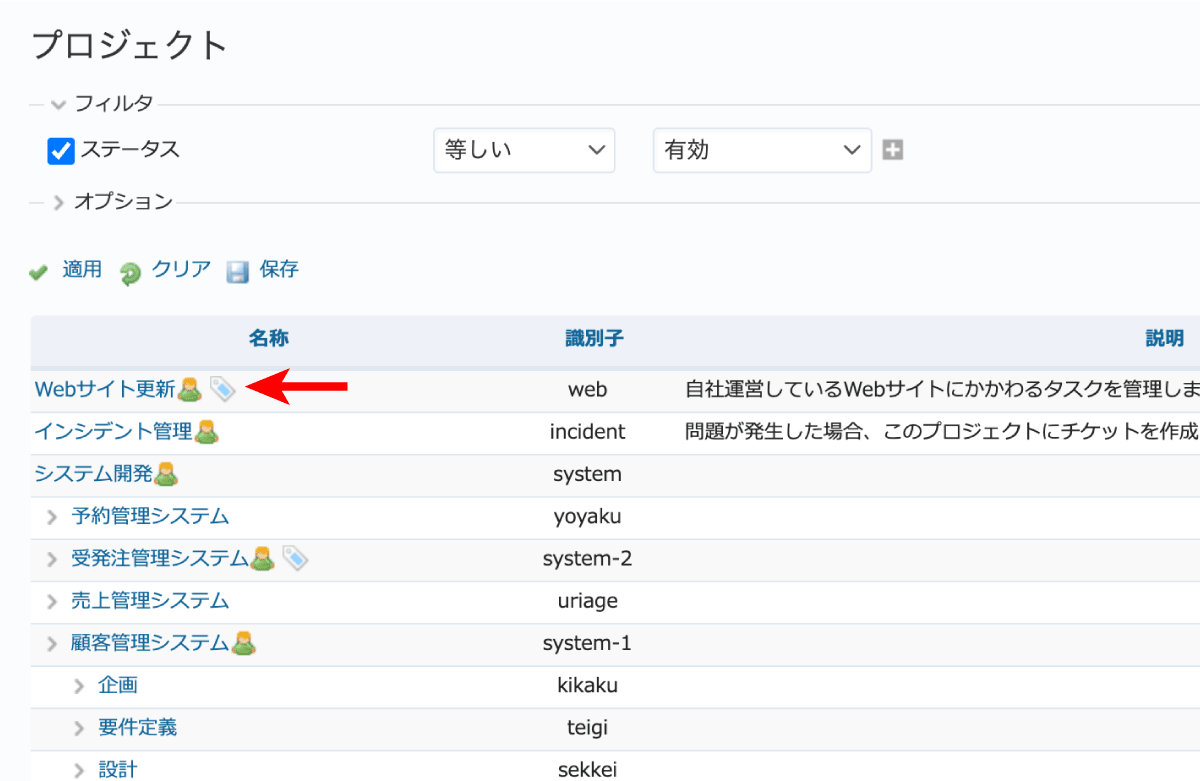Collapse the フィルタ section
1200x781 pixels.
[x=58, y=104]
